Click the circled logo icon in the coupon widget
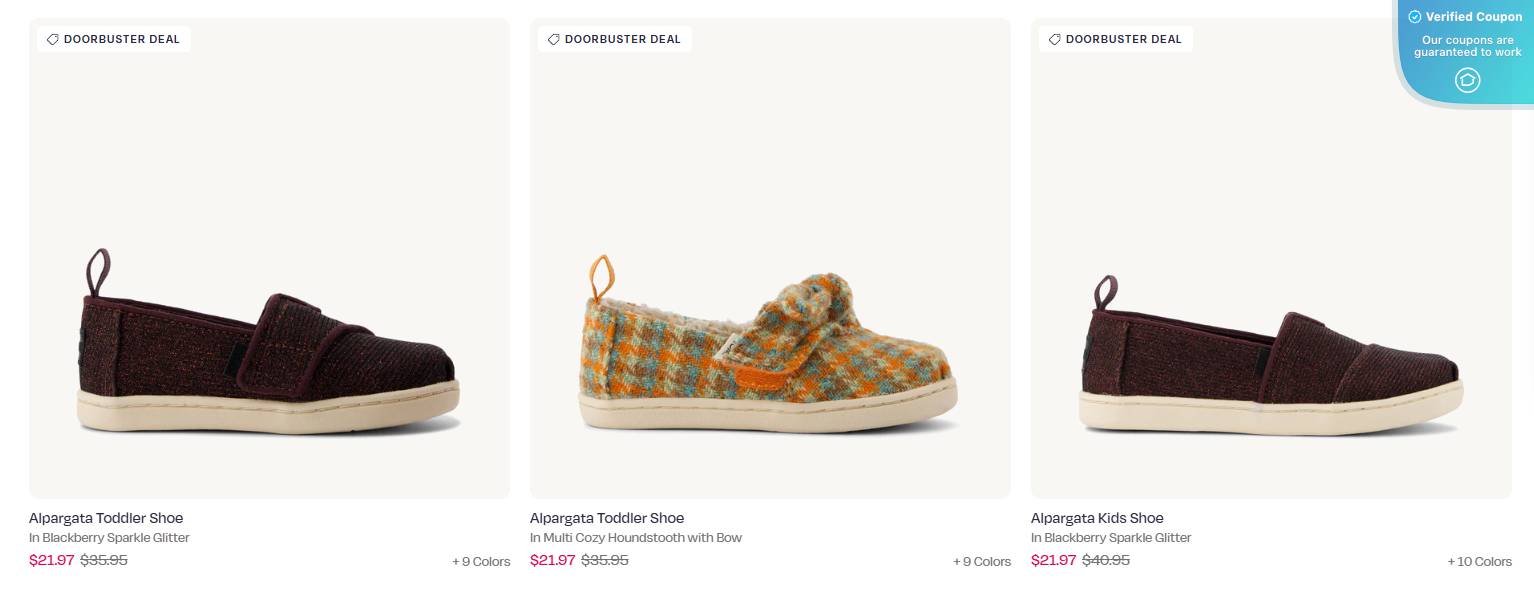 click(1467, 80)
